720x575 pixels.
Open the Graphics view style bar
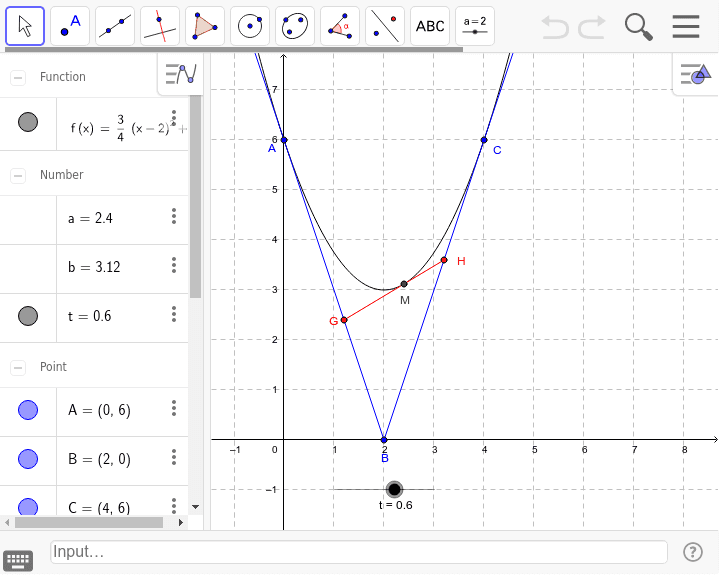click(695, 74)
